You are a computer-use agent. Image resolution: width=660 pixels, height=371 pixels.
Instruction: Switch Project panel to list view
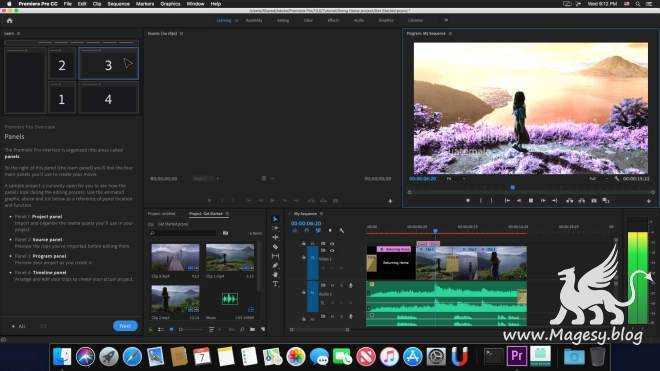tap(161, 329)
